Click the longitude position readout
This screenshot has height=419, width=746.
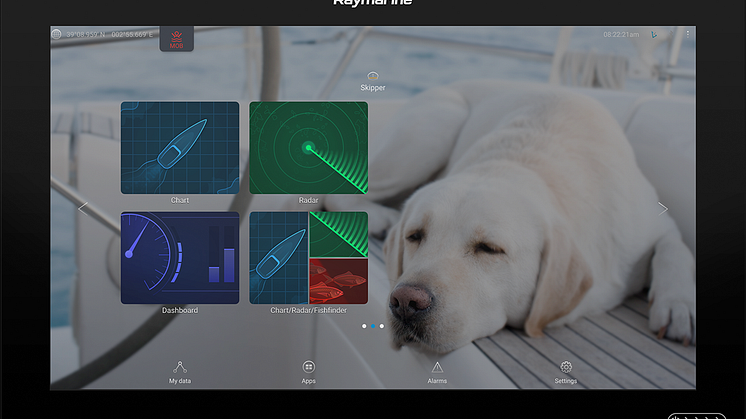132,35
